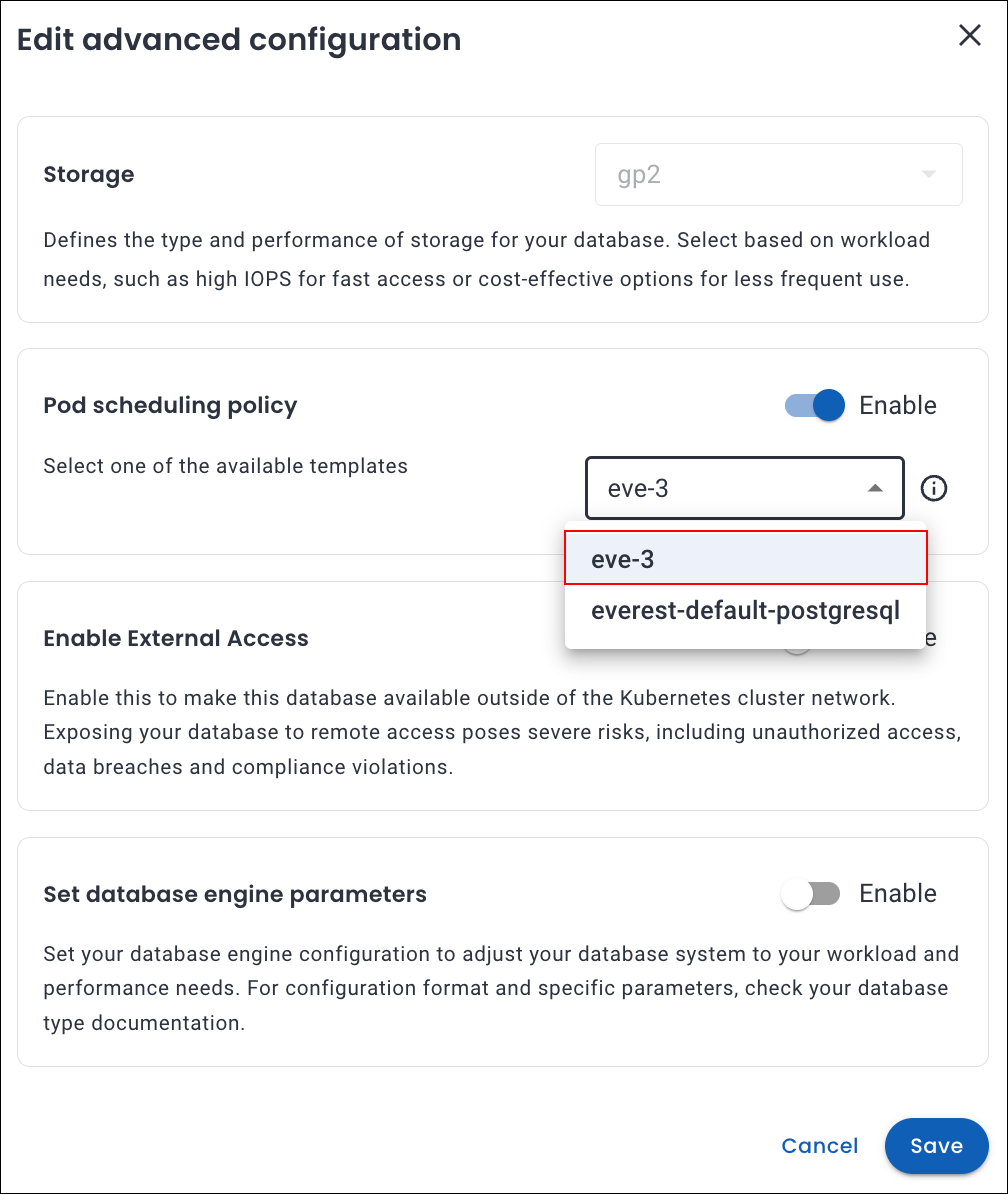Viewport: 1008px width, 1194px height.
Task: Click the Enable label beside Pod scheduling toggle
Action: [898, 405]
